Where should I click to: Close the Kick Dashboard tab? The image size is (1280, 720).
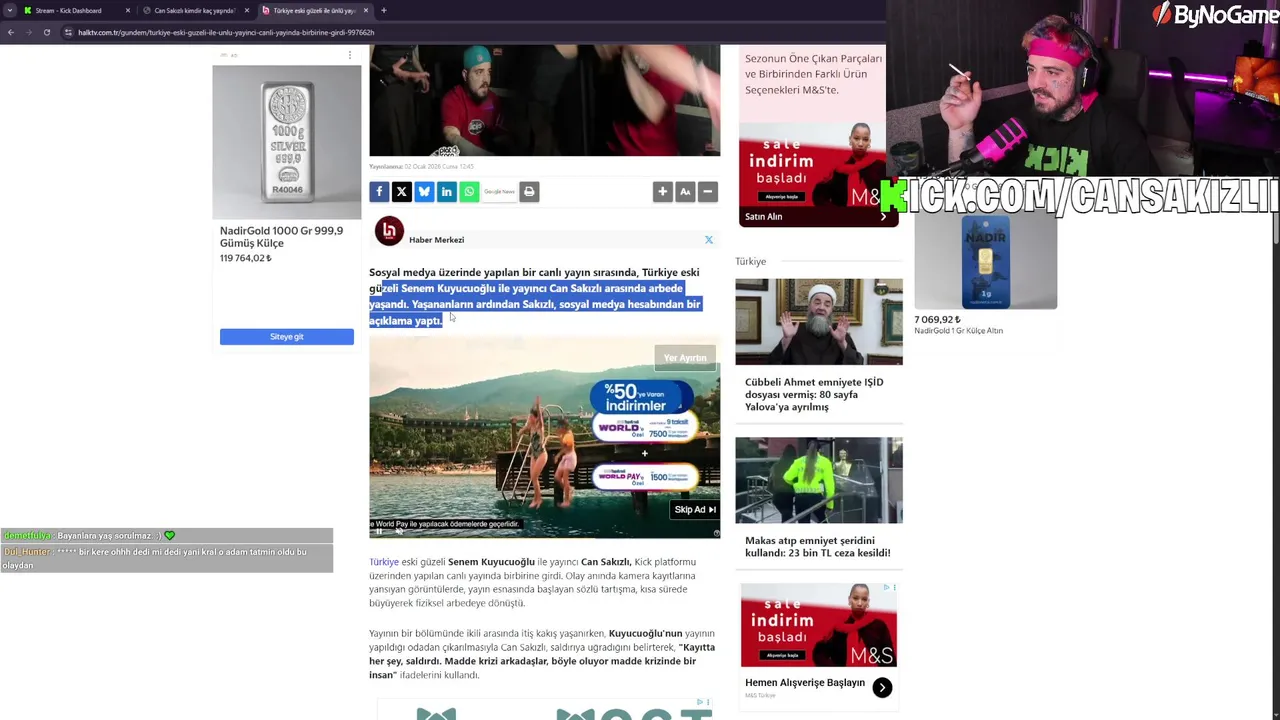click(127, 10)
